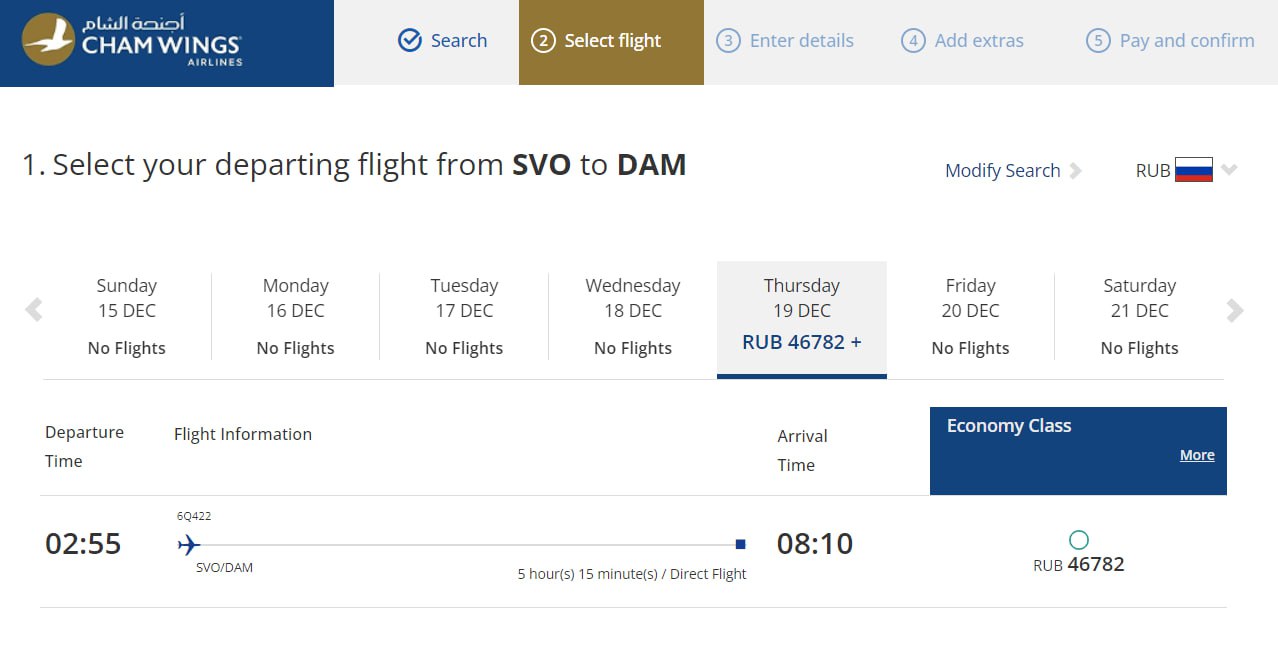Screen dimensions: 1278x654
Task: Click the Wednesday 18 DEC date tab
Action: click(x=633, y=316)
